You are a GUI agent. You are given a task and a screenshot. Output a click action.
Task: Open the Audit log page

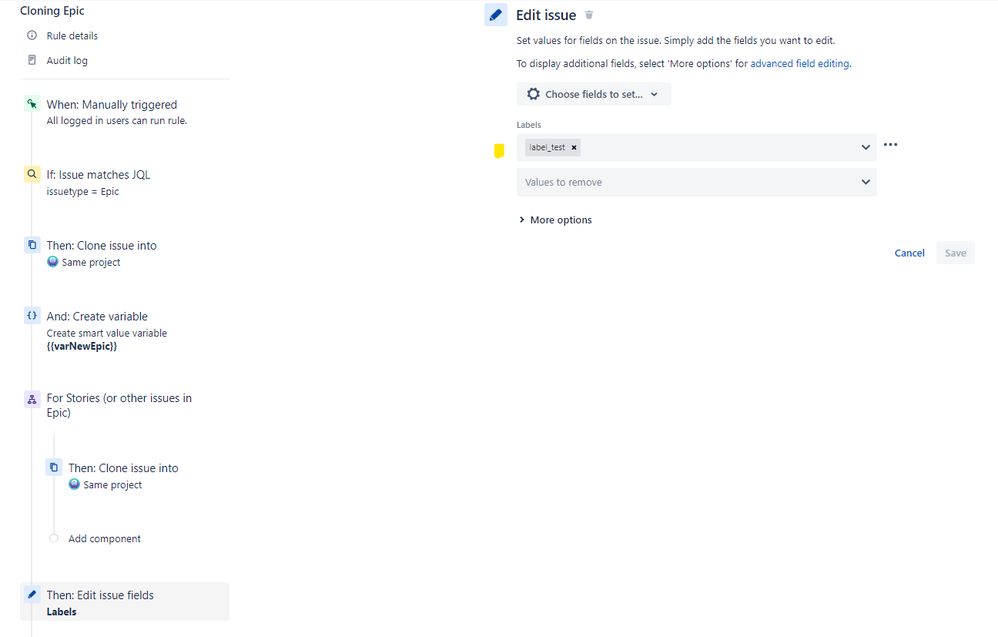tap(67, 60)
